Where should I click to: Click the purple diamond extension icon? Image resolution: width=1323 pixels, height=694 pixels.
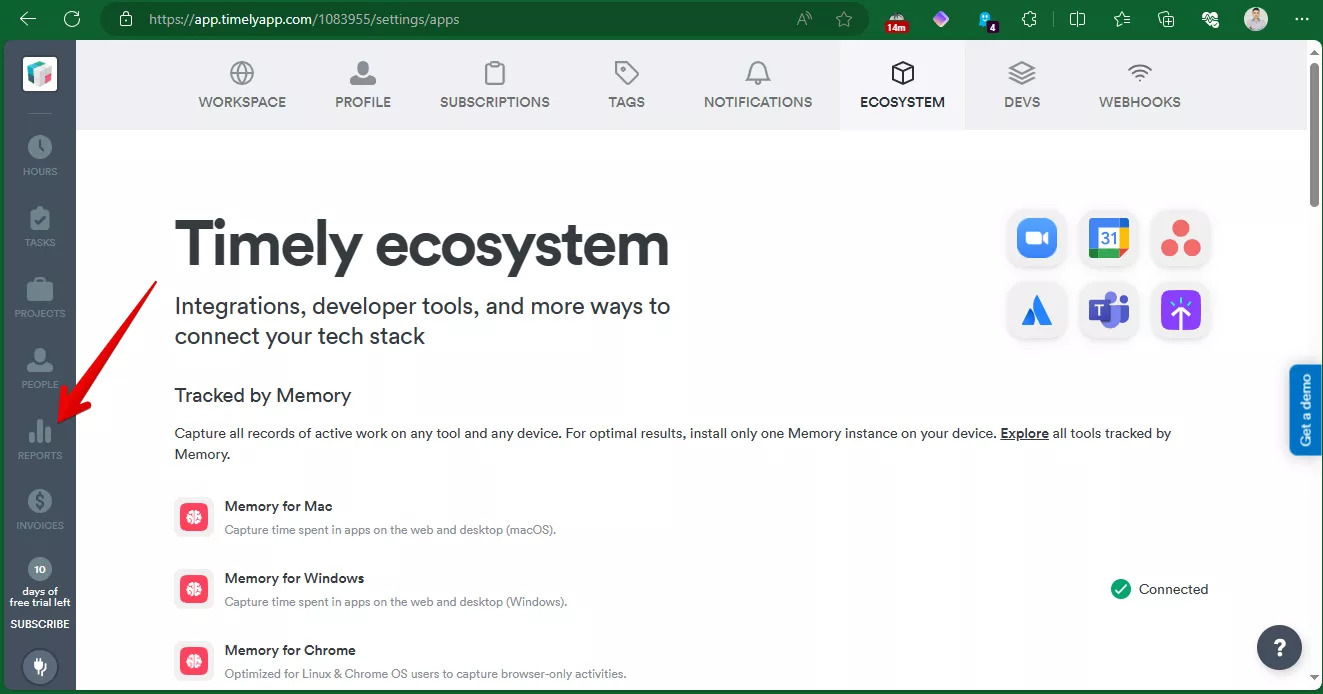click(x=940, y=19)
